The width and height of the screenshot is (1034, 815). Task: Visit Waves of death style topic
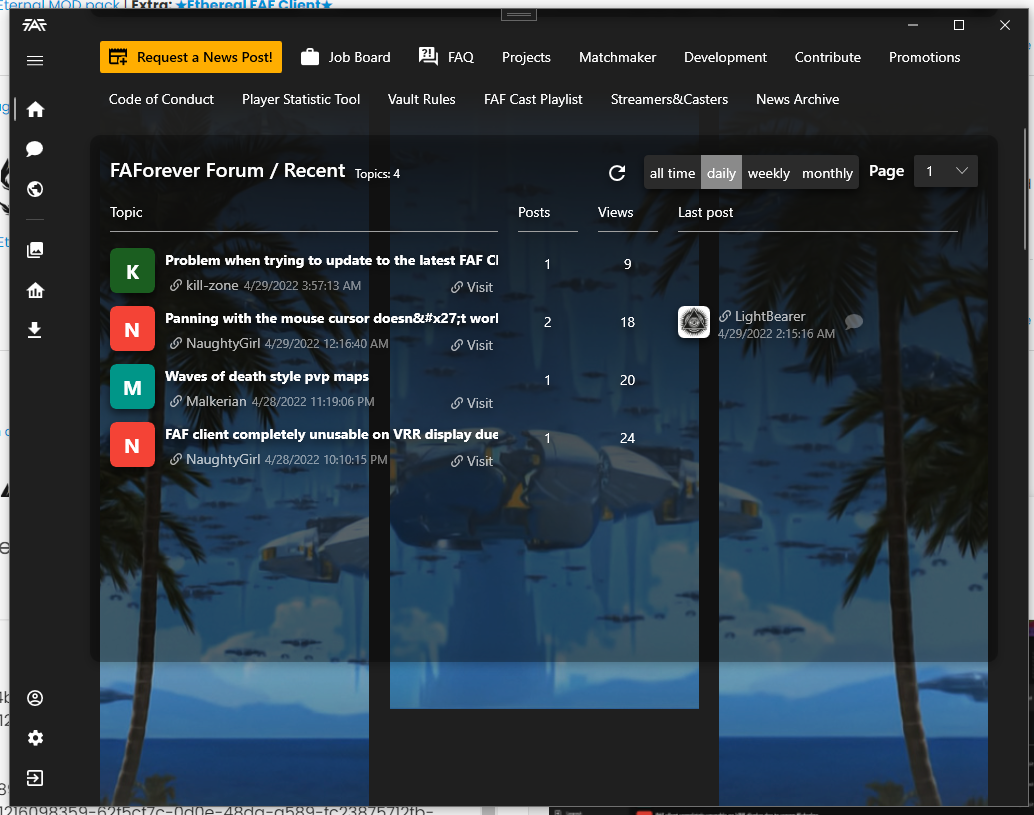(x=472, y=404)
